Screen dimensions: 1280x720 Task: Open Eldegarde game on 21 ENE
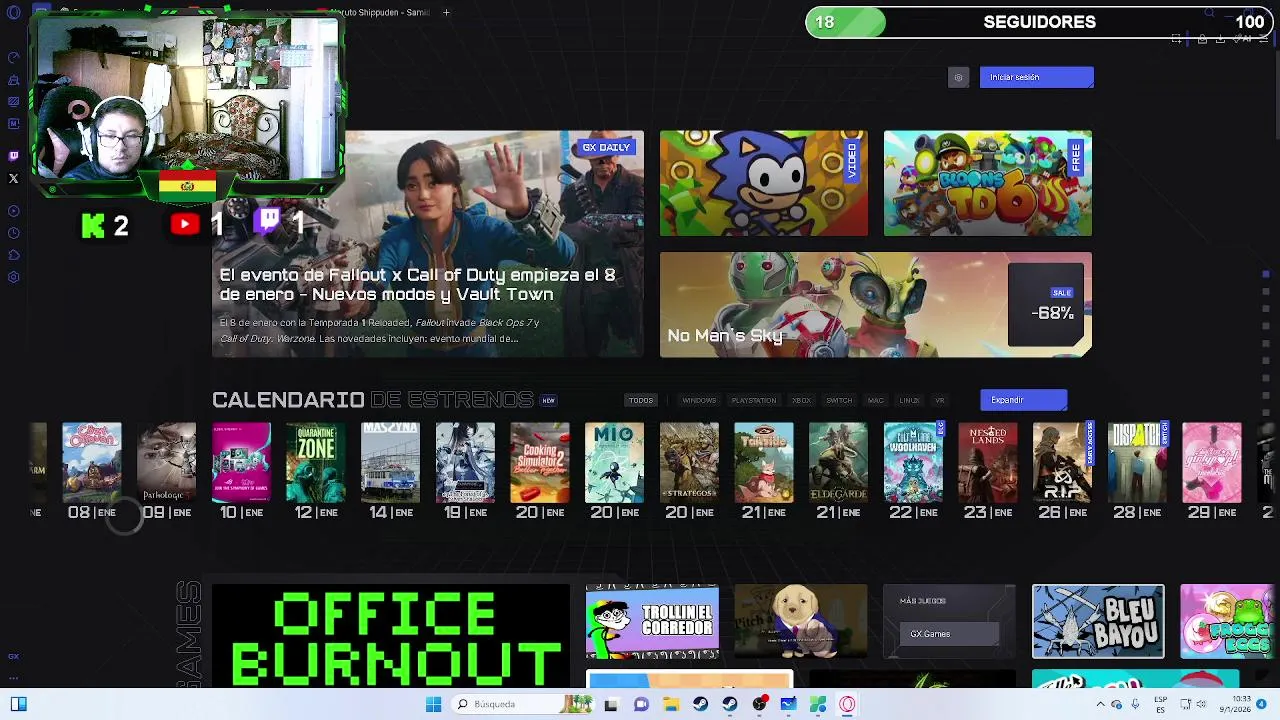(838, 463)
